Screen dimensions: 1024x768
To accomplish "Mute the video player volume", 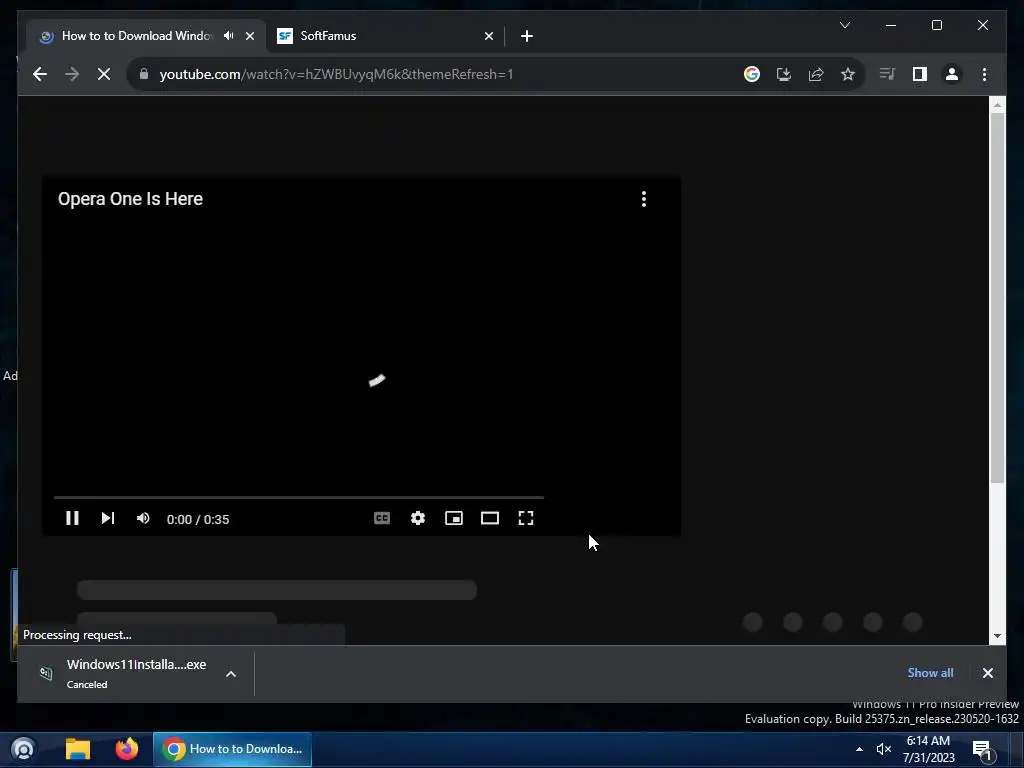I will (143, 519).
